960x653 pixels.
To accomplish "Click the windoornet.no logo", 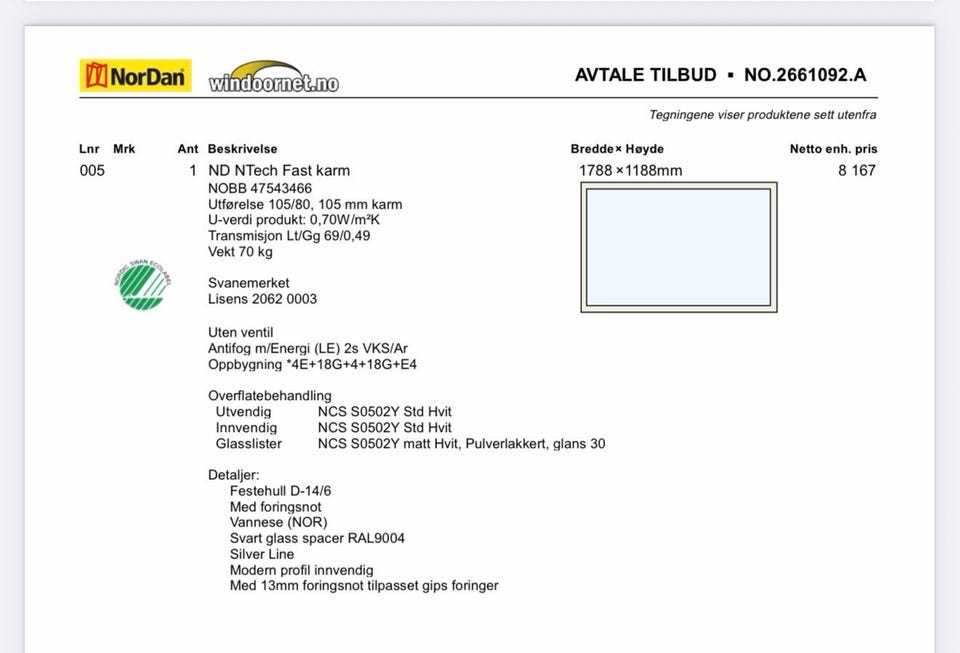I will click(x=274, y=77).
